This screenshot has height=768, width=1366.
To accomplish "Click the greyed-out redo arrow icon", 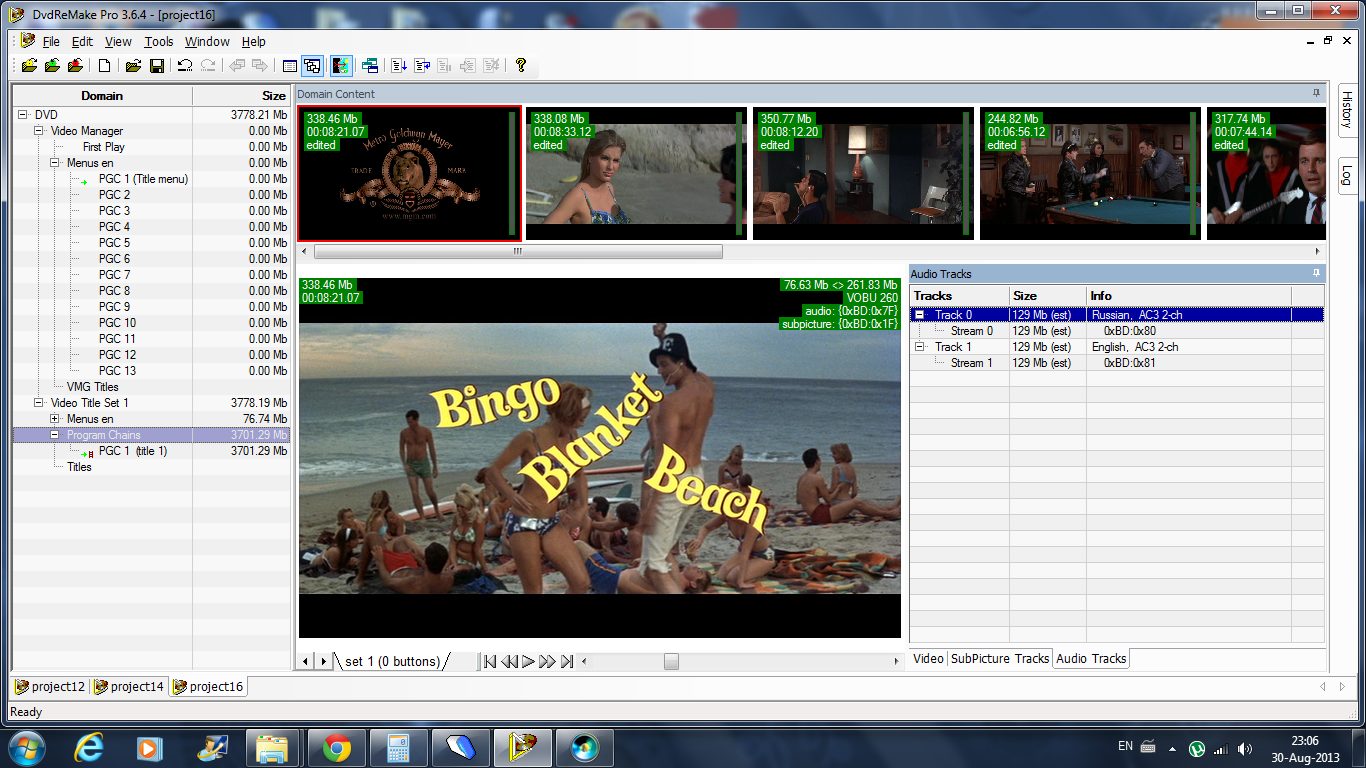I will (208, 66).
